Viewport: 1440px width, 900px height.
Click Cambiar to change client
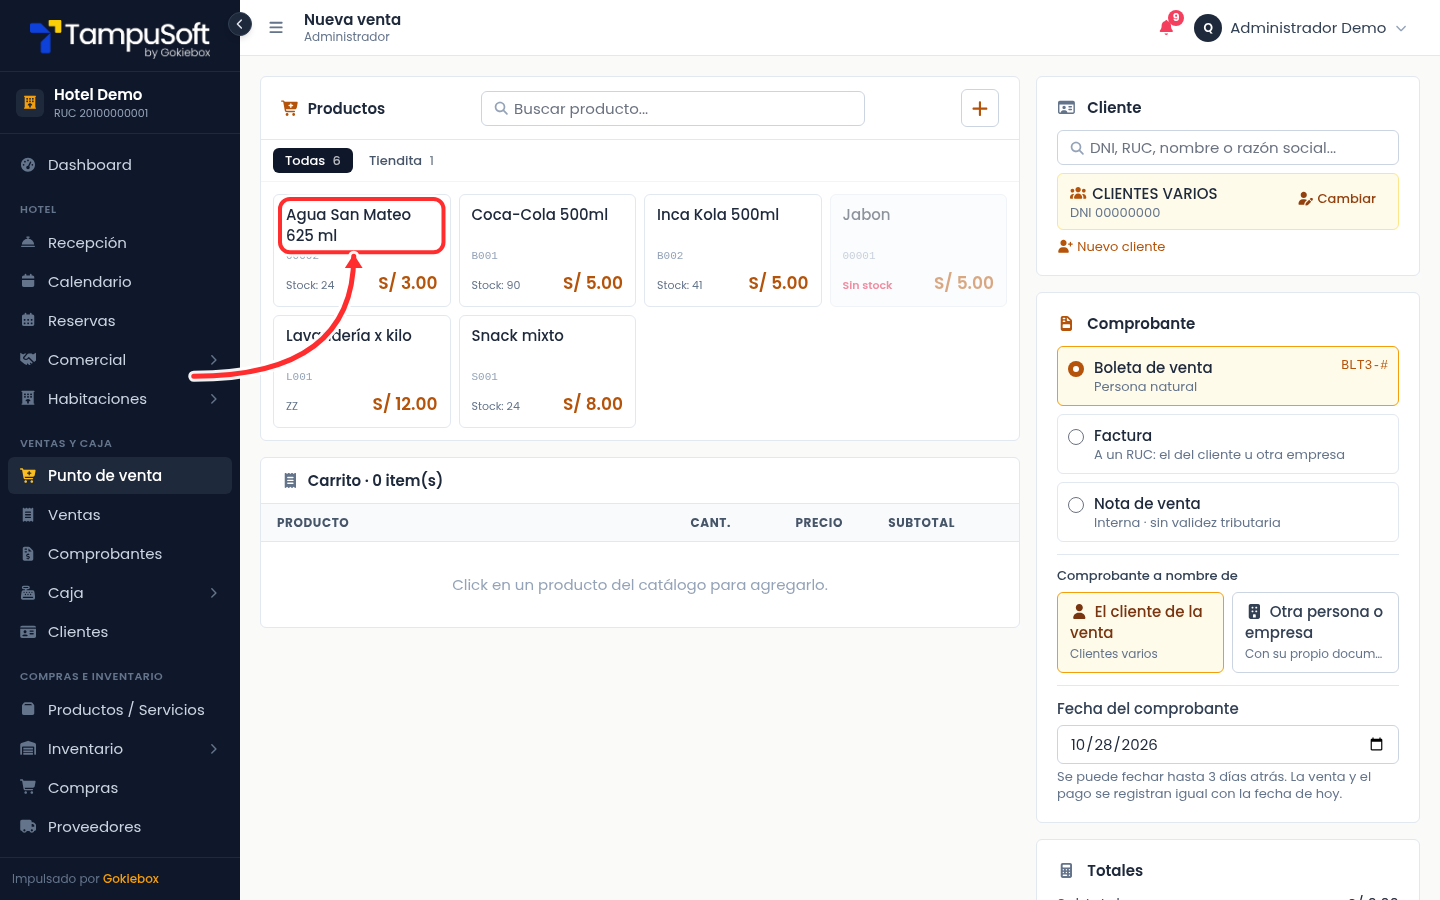pyautogui.click(x=1337, y=199)
